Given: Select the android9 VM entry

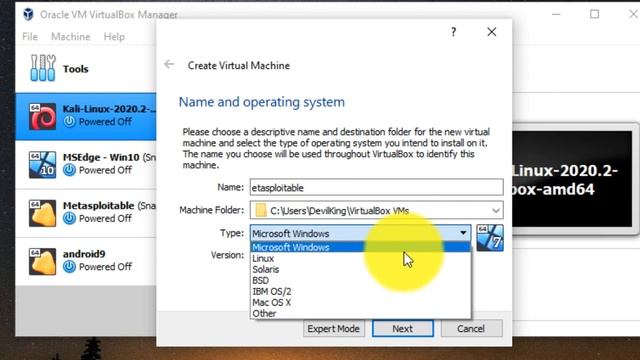Looking at the screenshot, I should (86, 261).
